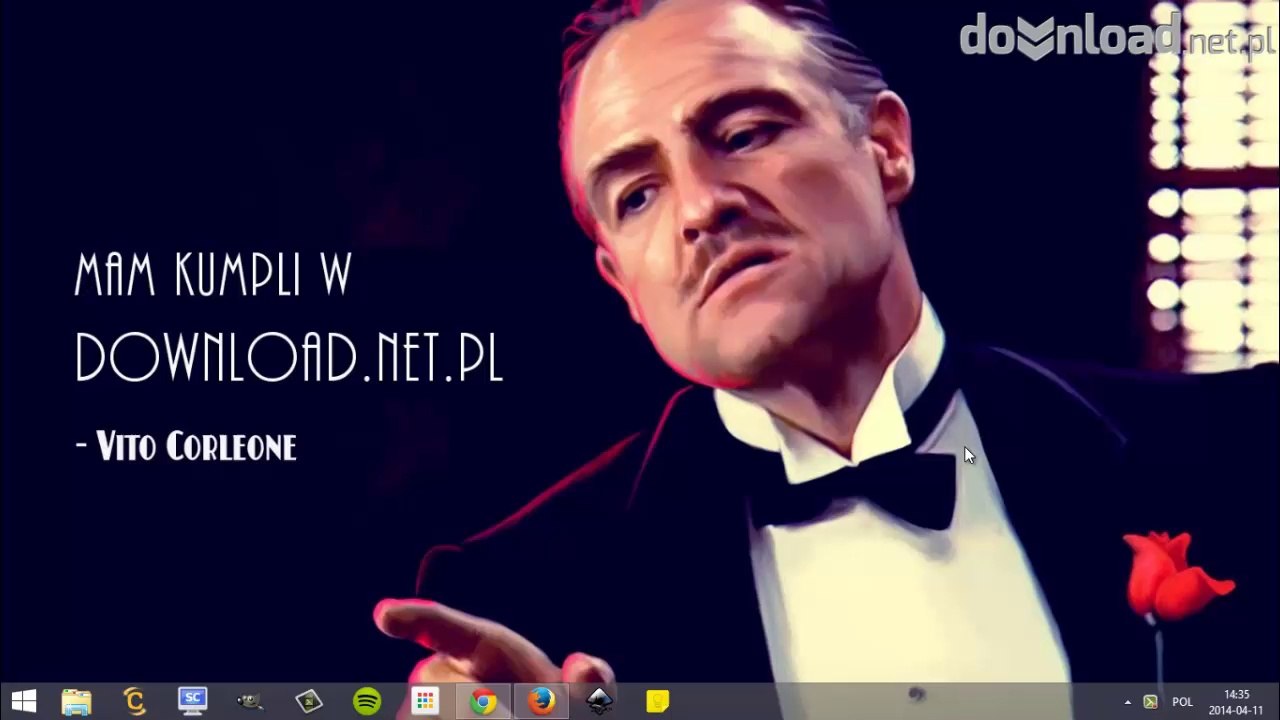Show hidden notification tray icons
The width and height of the screenshot is (1280, 720).
[1128, 702]
